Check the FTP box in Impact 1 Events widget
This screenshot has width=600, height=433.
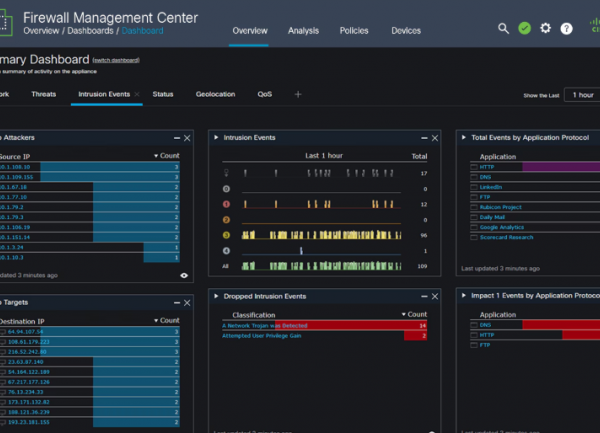pyautogui.click(x=474, y=345)
